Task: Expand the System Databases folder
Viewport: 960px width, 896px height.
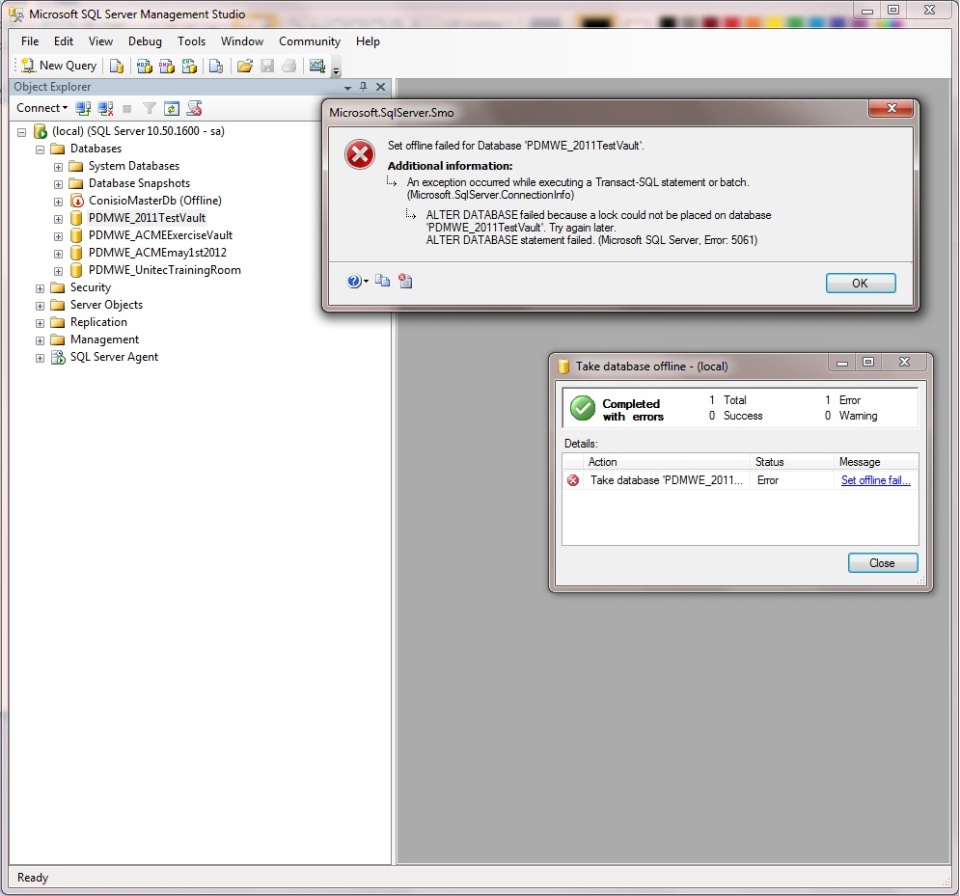Action: 58,167
